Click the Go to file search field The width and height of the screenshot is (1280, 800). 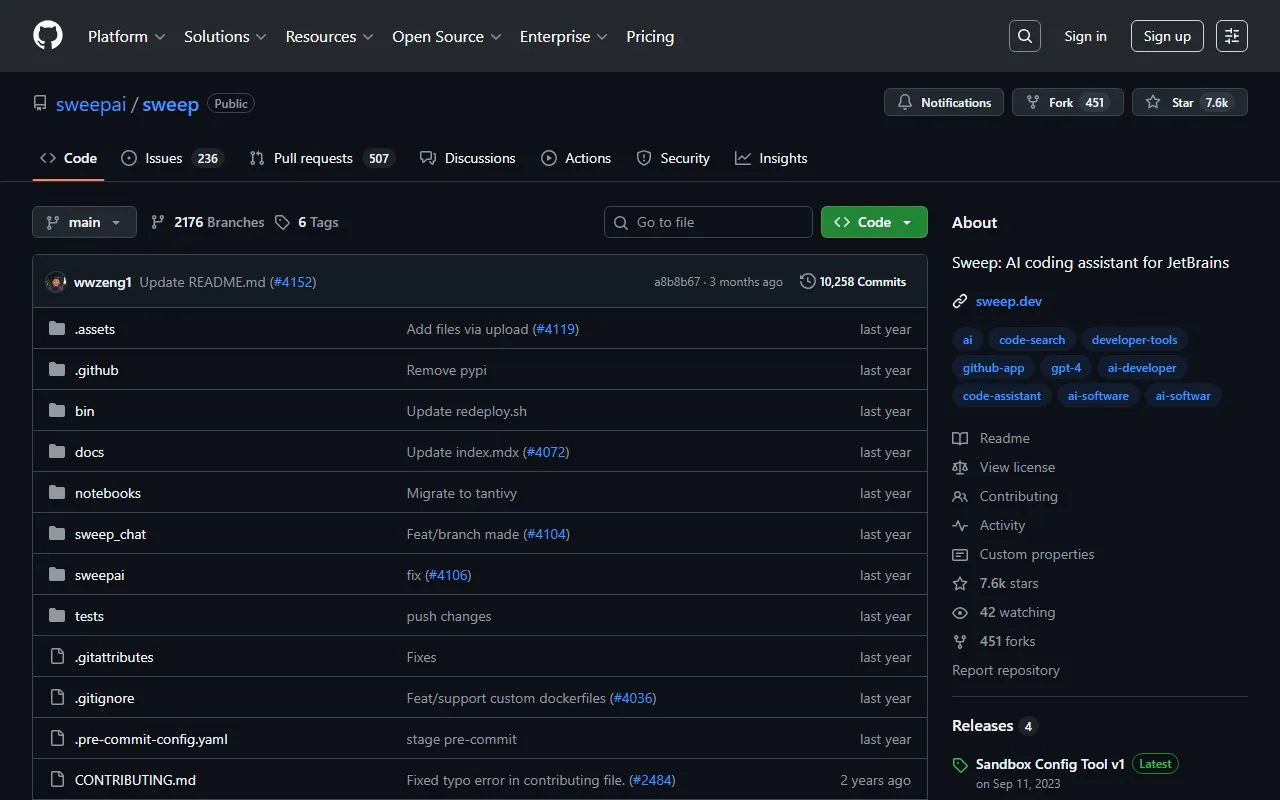708,222
